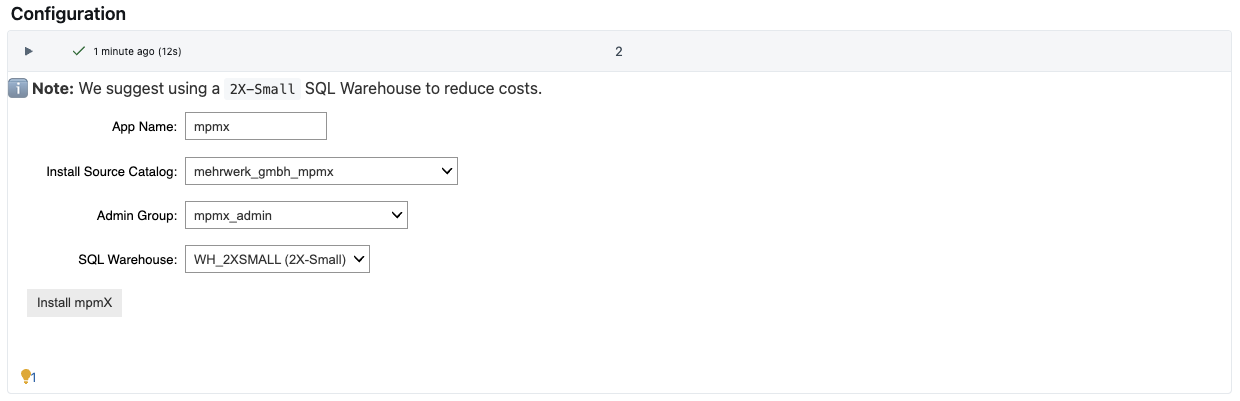Click the chevron on WH_2XSMALL select
The height and width of the screenshot is (401, 1240).
click(x=360, y=259)
